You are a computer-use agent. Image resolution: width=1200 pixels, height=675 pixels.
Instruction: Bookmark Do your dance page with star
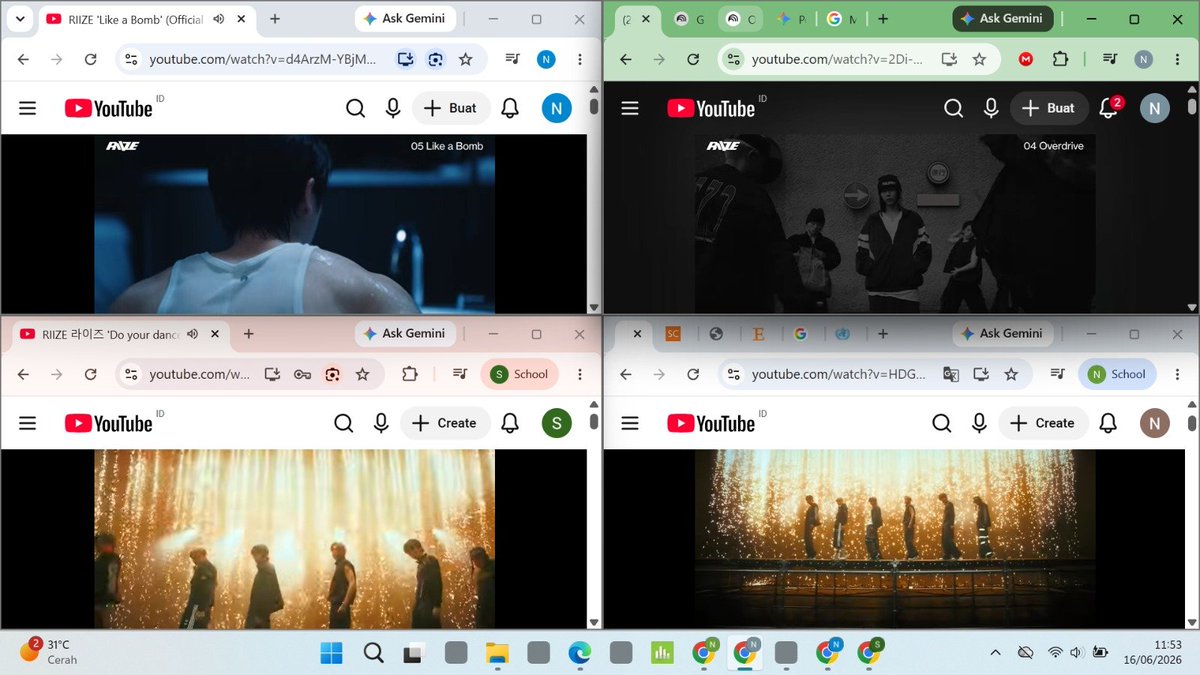(x=362, y=374)
